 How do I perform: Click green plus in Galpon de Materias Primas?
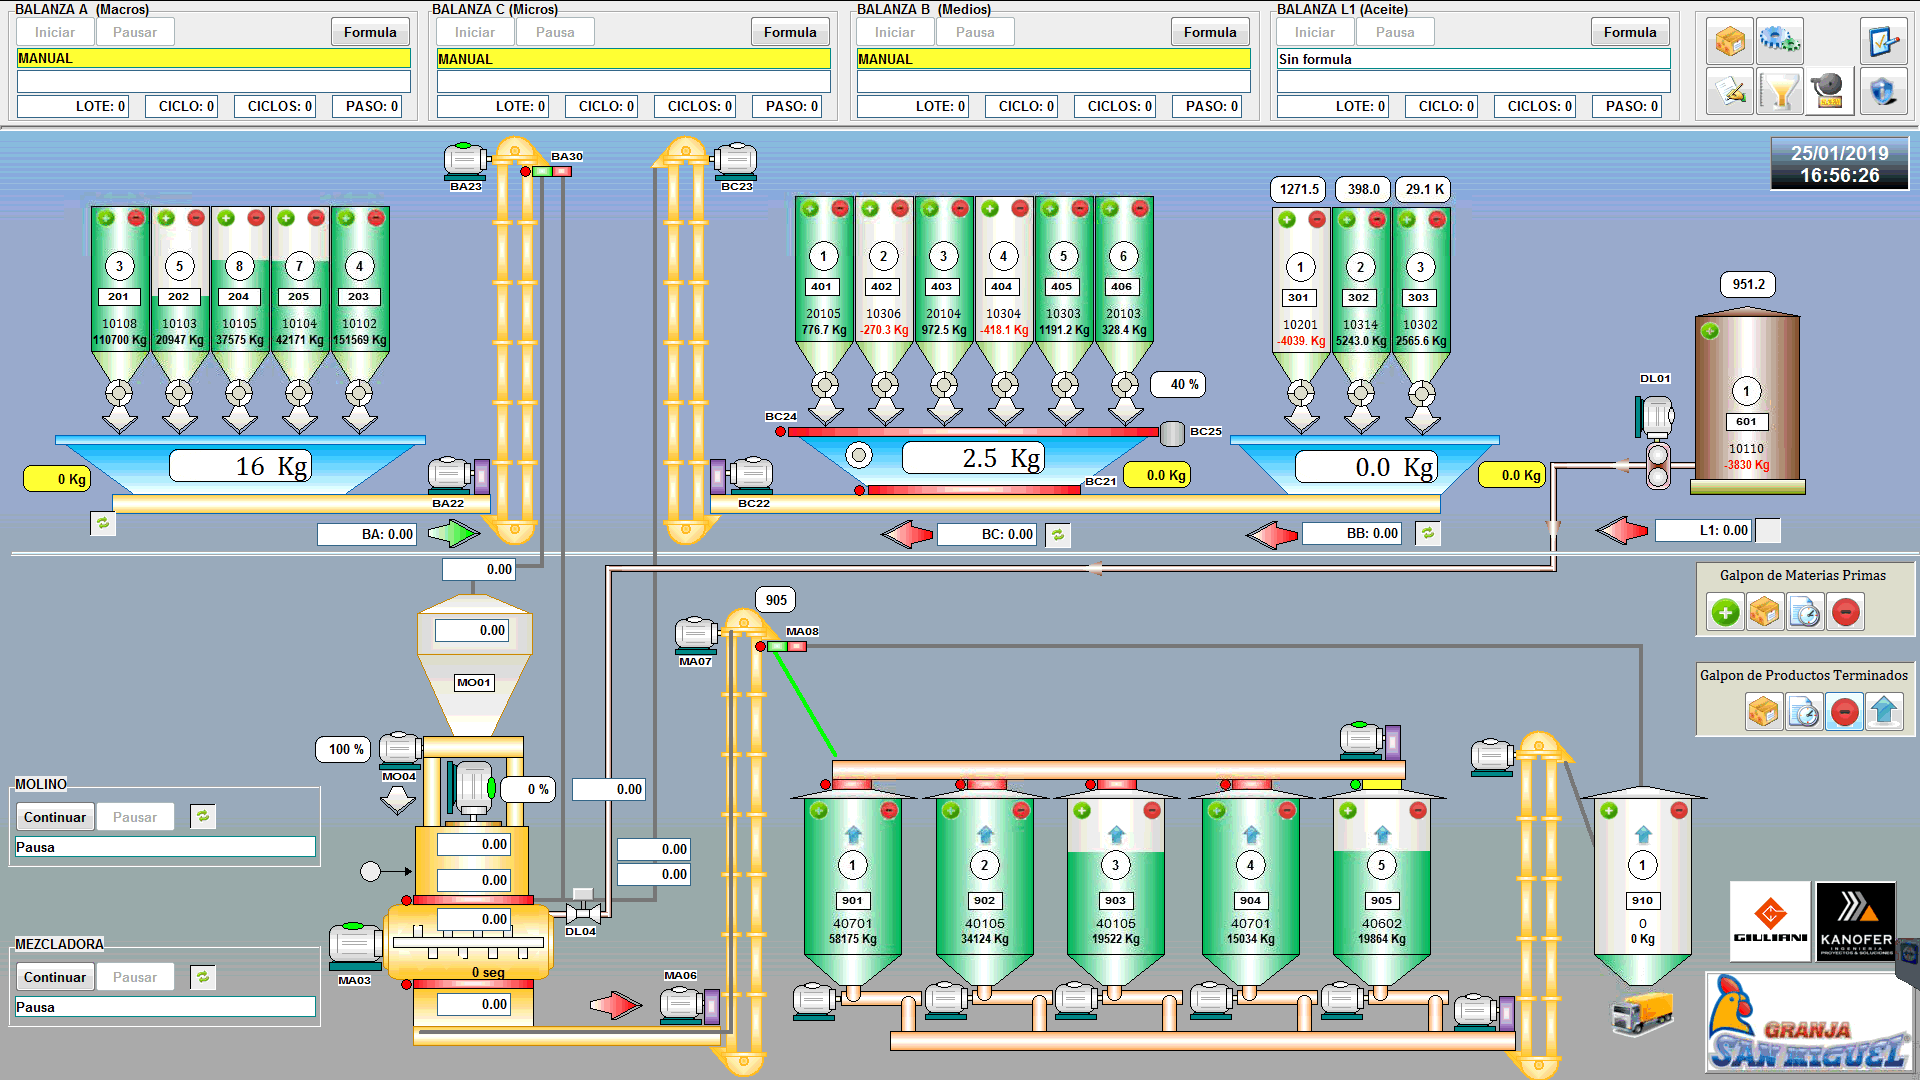tap(1725, 612)
